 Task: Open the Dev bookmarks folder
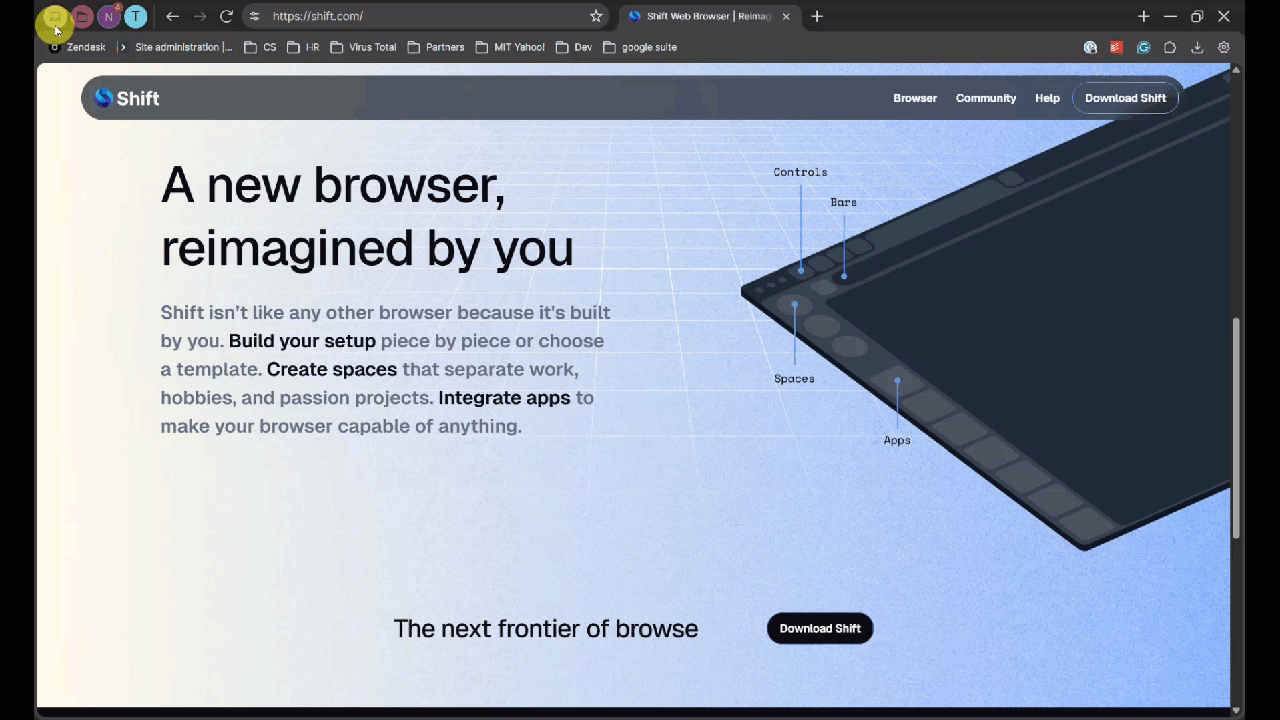pyautogui.click(x=574, y=47)
